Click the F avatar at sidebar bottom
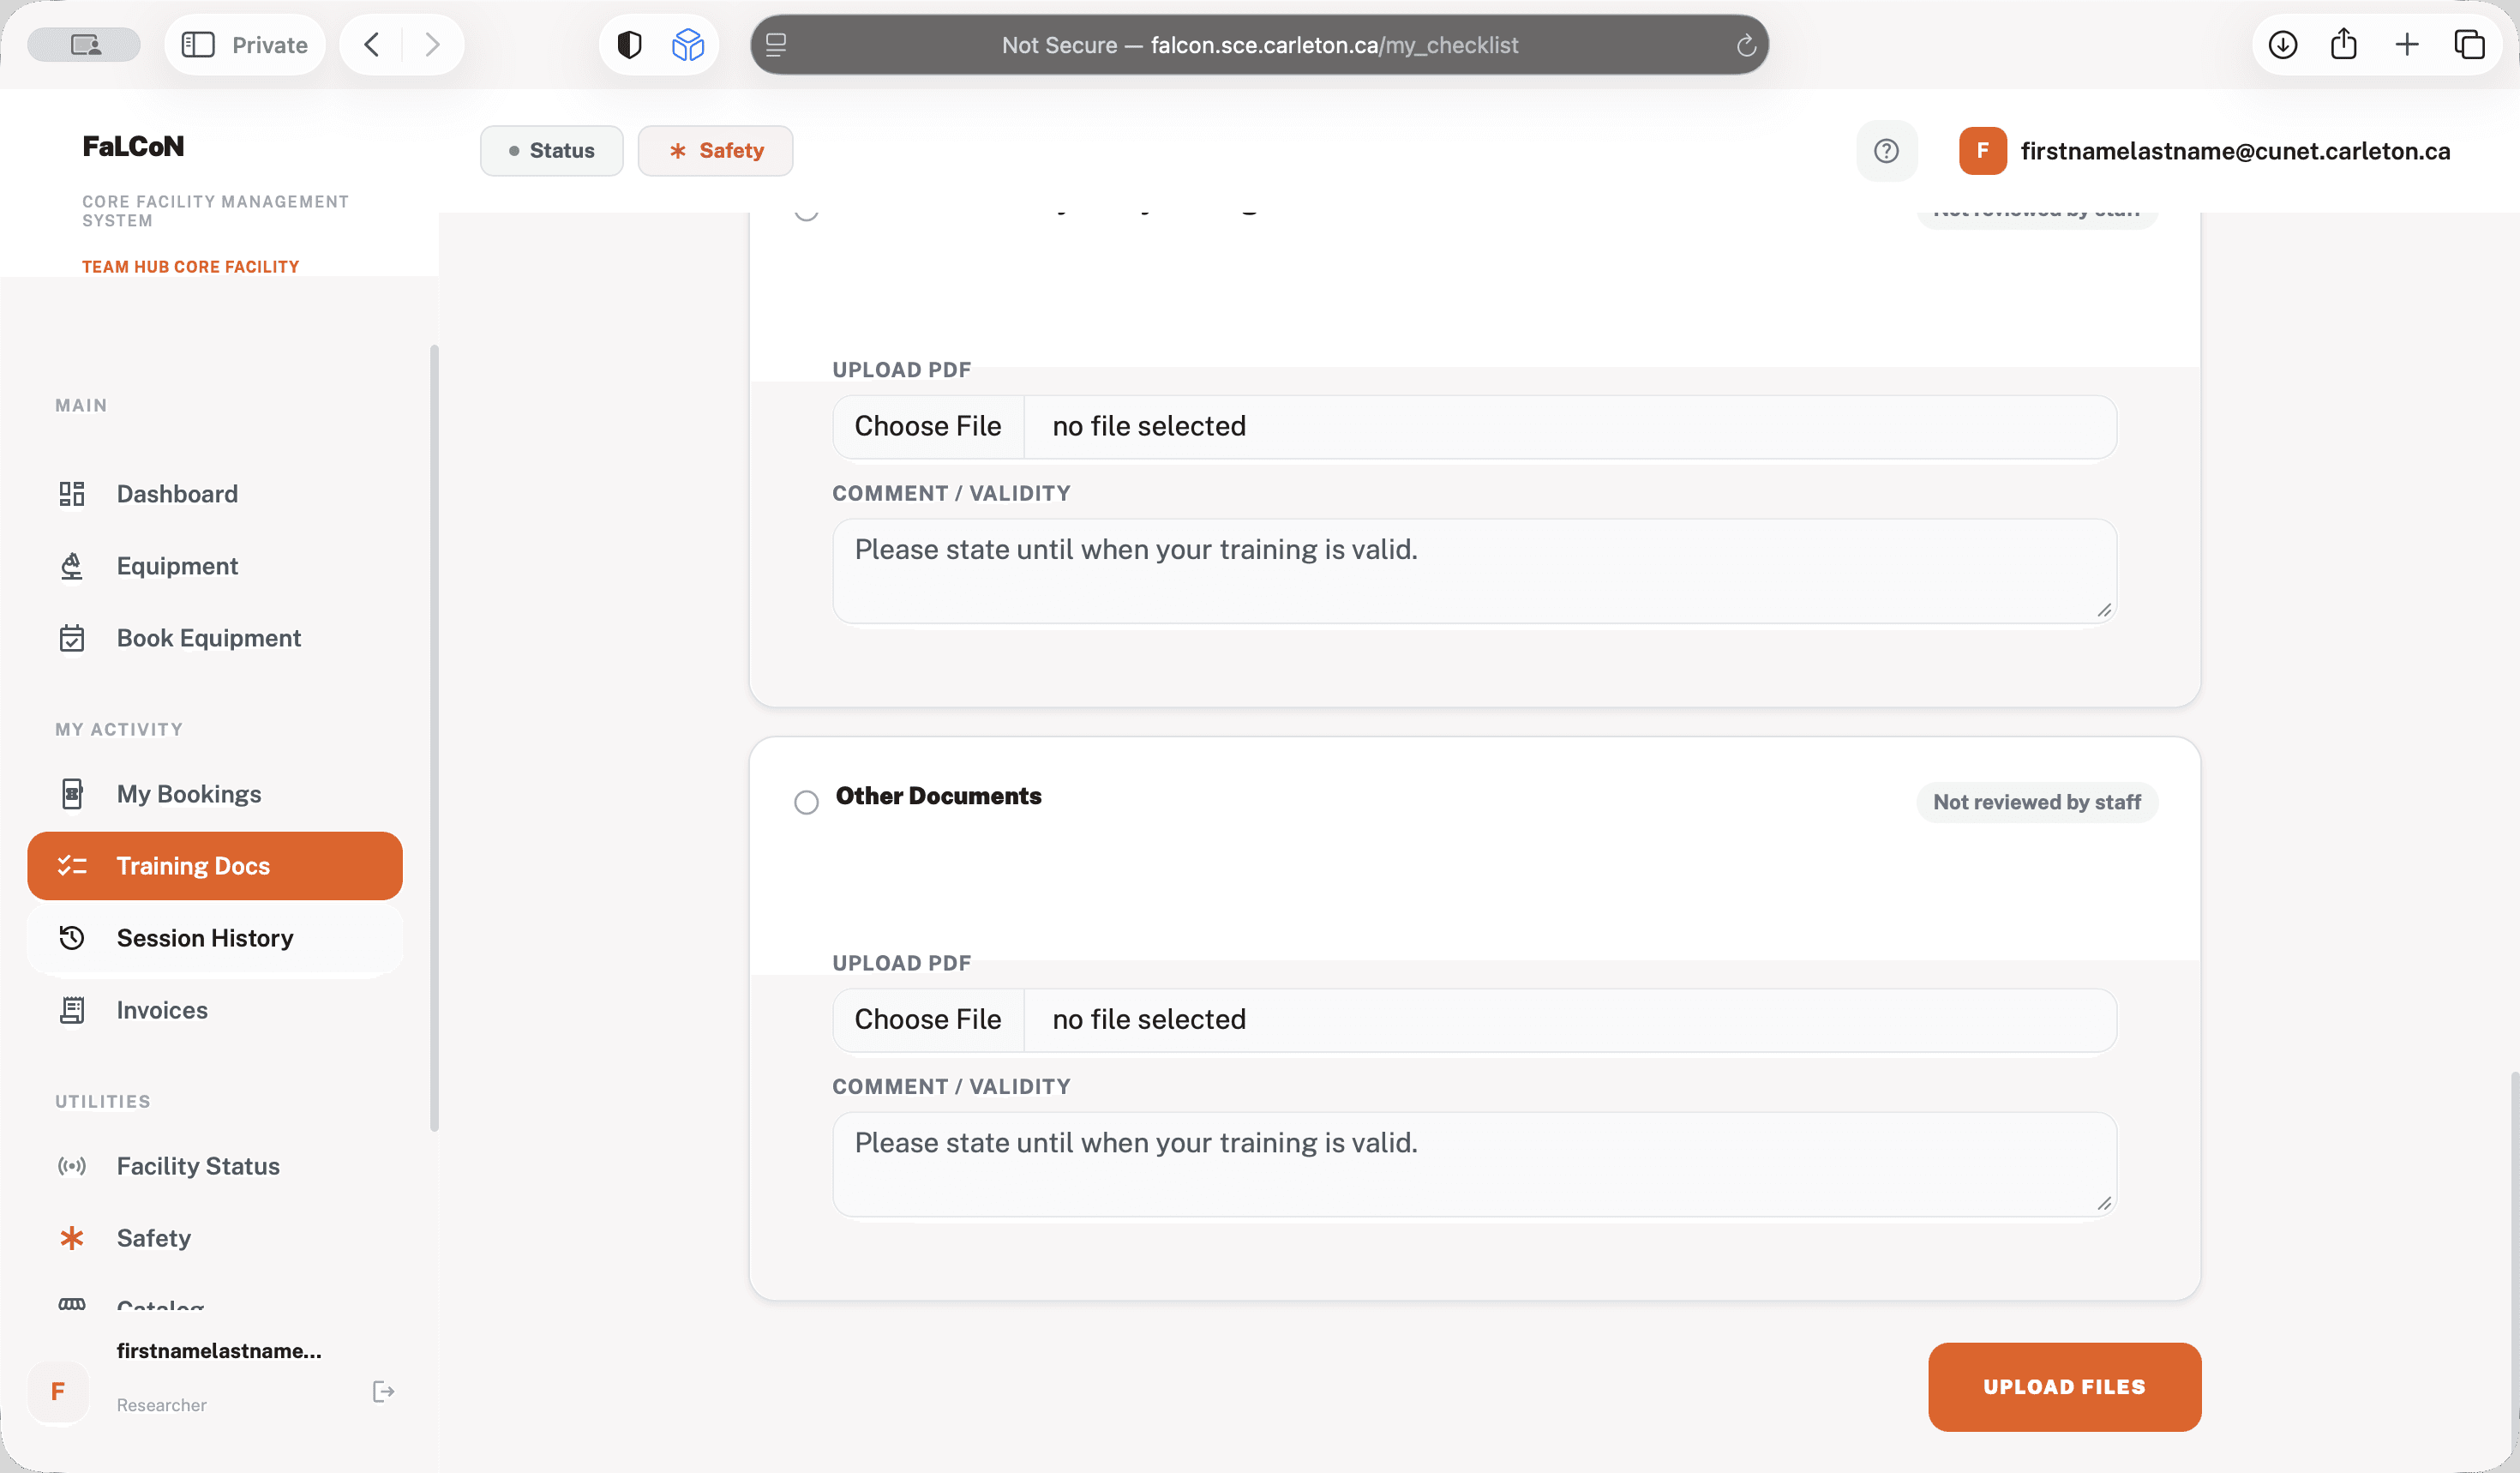Screen dimensions: 2520x1473 pyautogui.click(x=58, y=1392)
